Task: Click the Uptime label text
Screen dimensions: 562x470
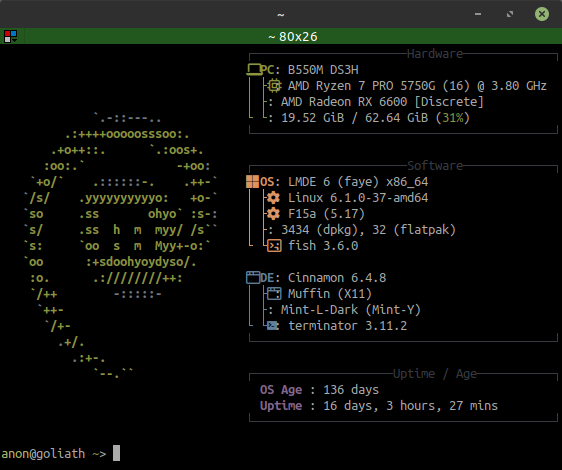Action: tap(281, 406)
